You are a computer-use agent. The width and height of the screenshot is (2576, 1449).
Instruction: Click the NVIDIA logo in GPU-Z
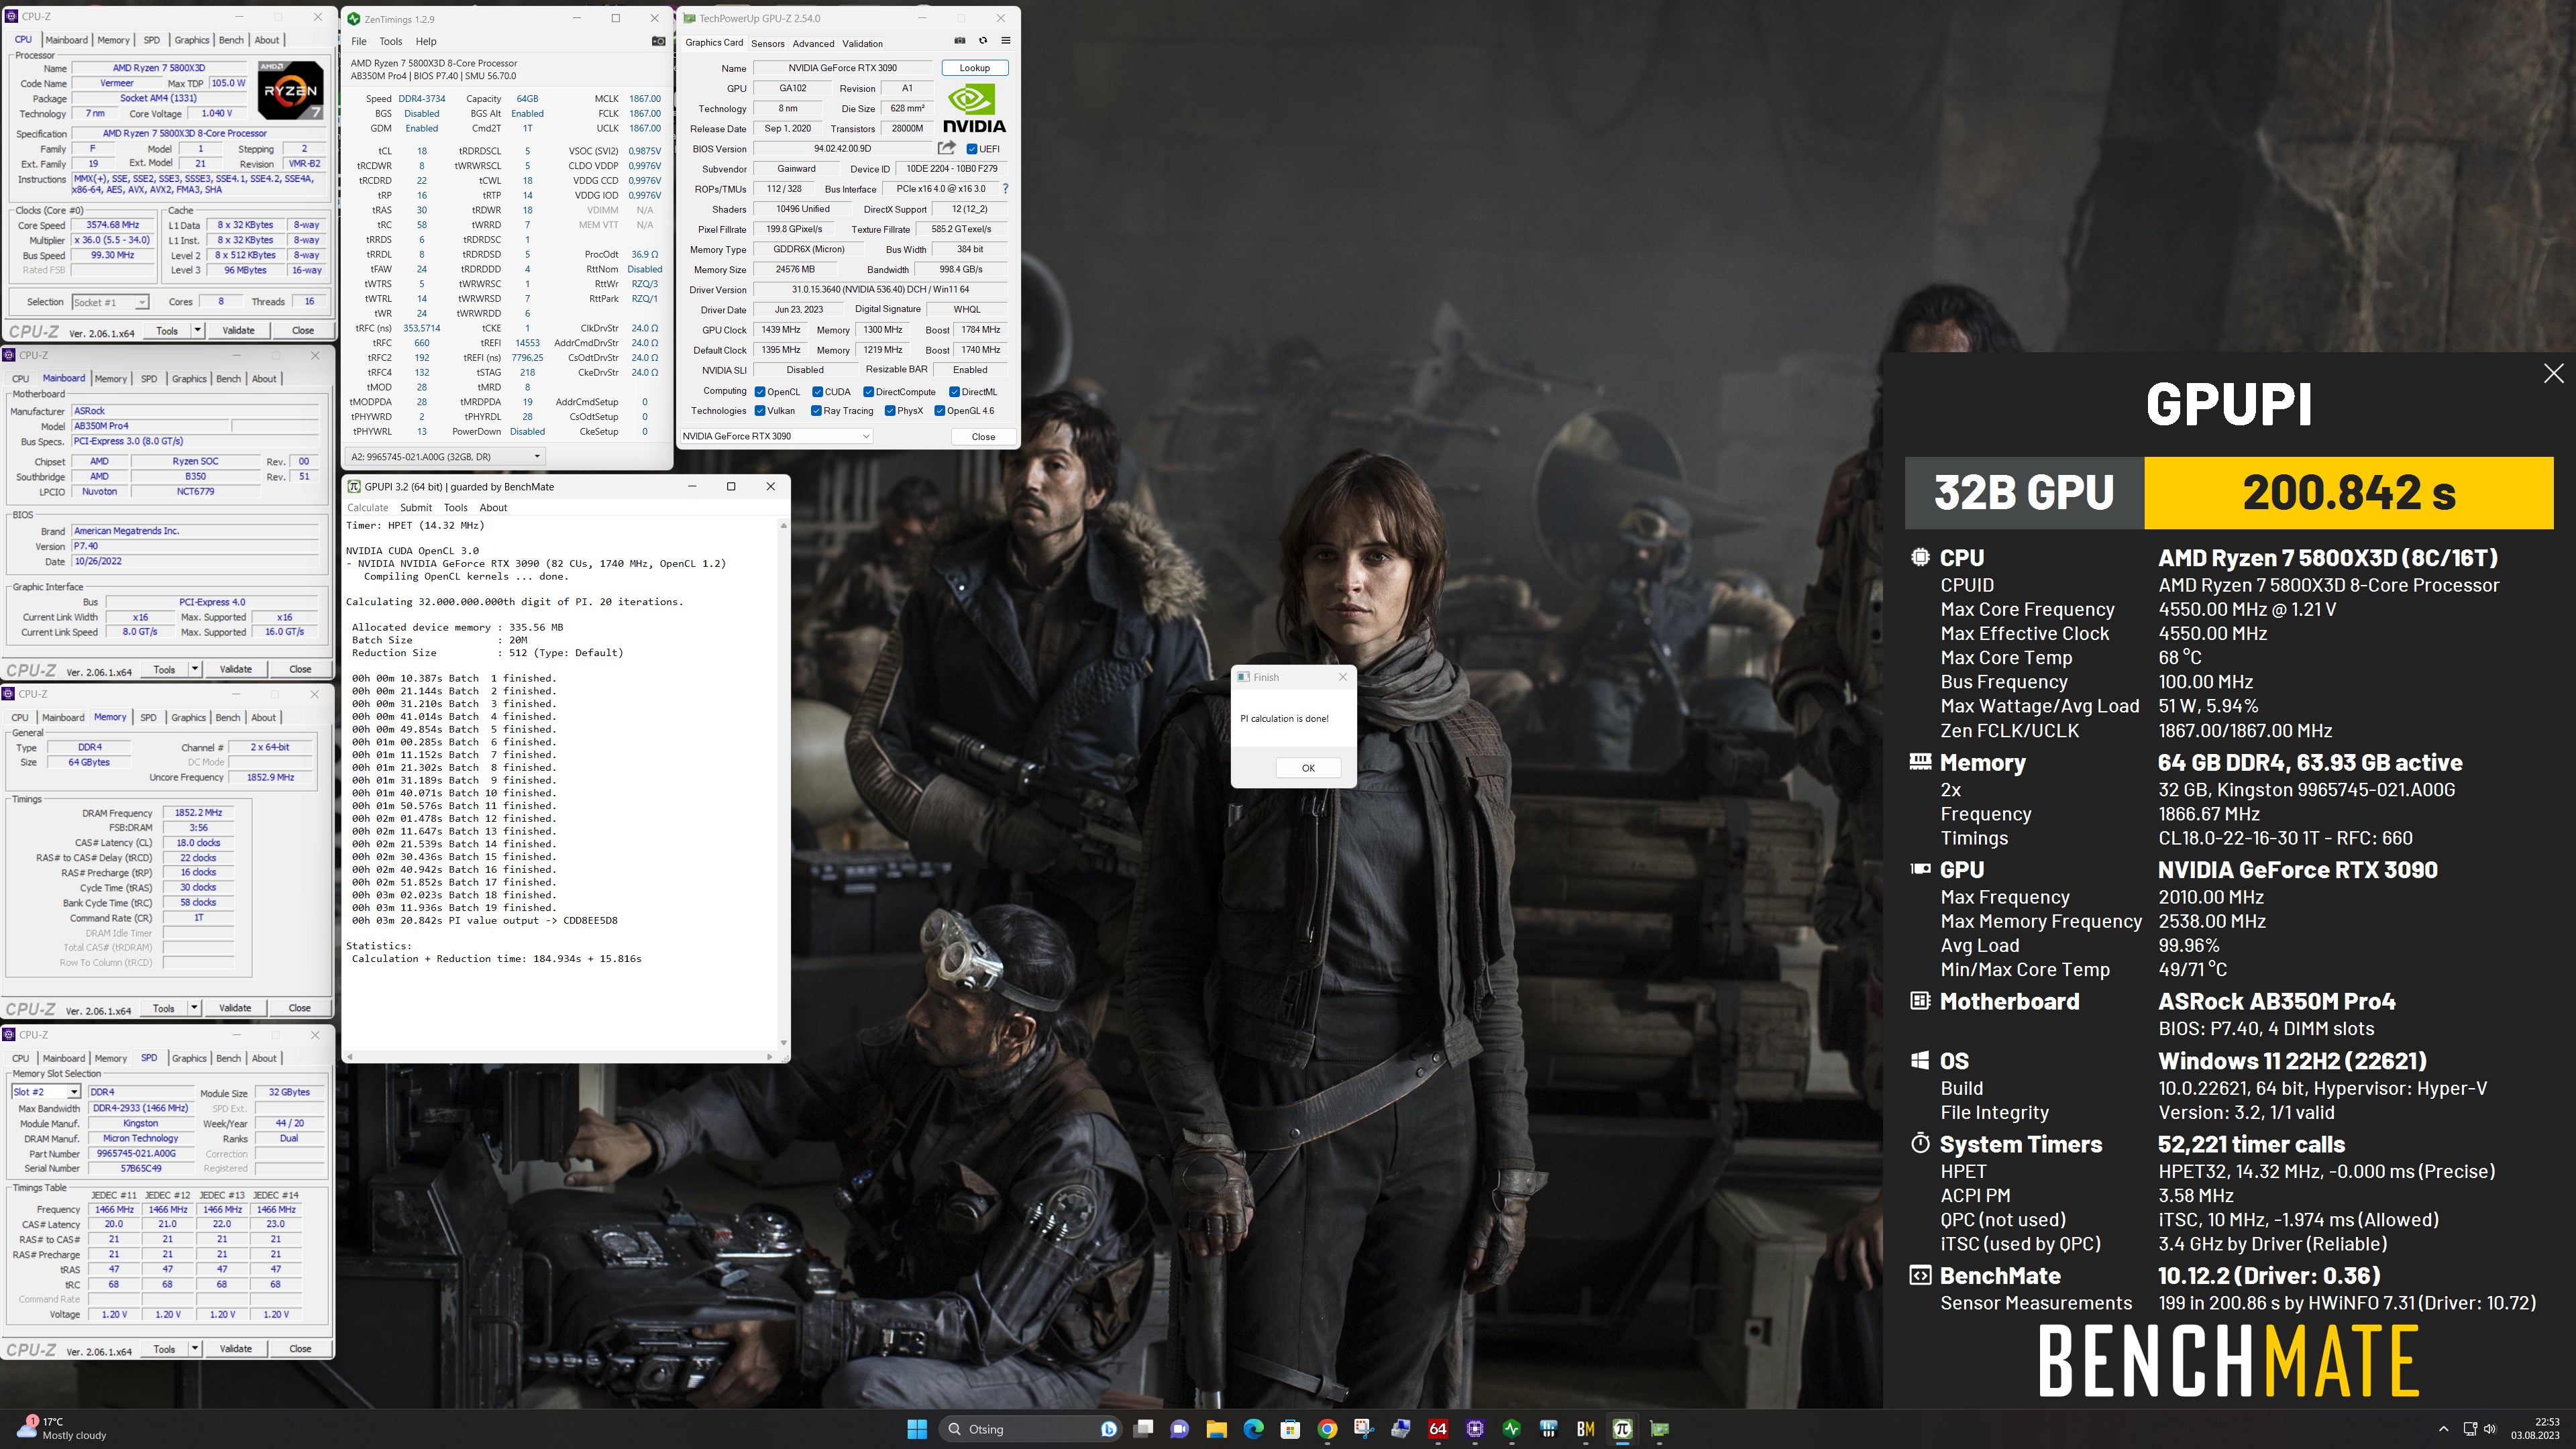[974, 108]
